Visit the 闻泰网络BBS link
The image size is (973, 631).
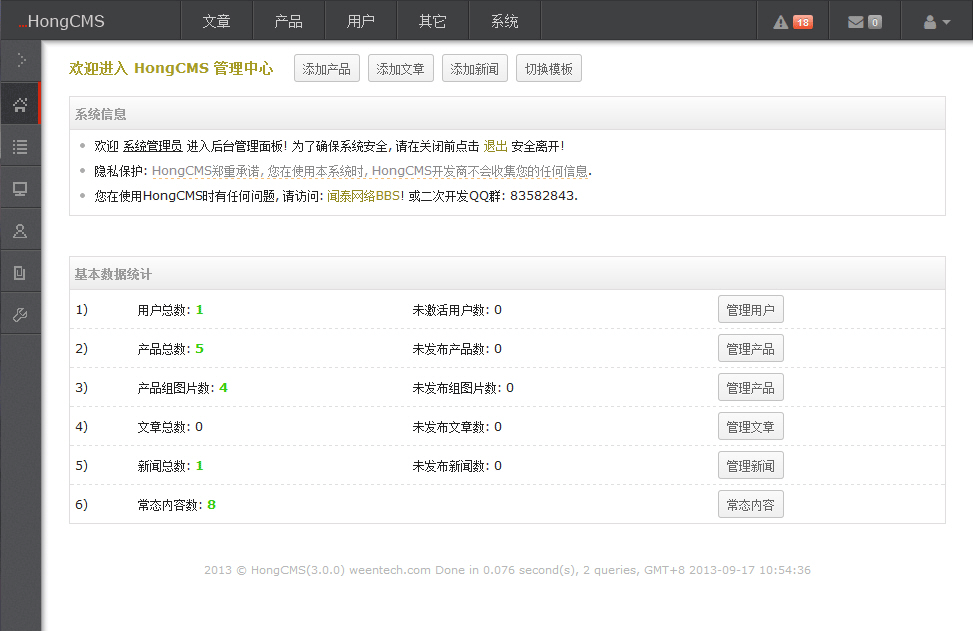pyautogui.click(x=364, y=196)
